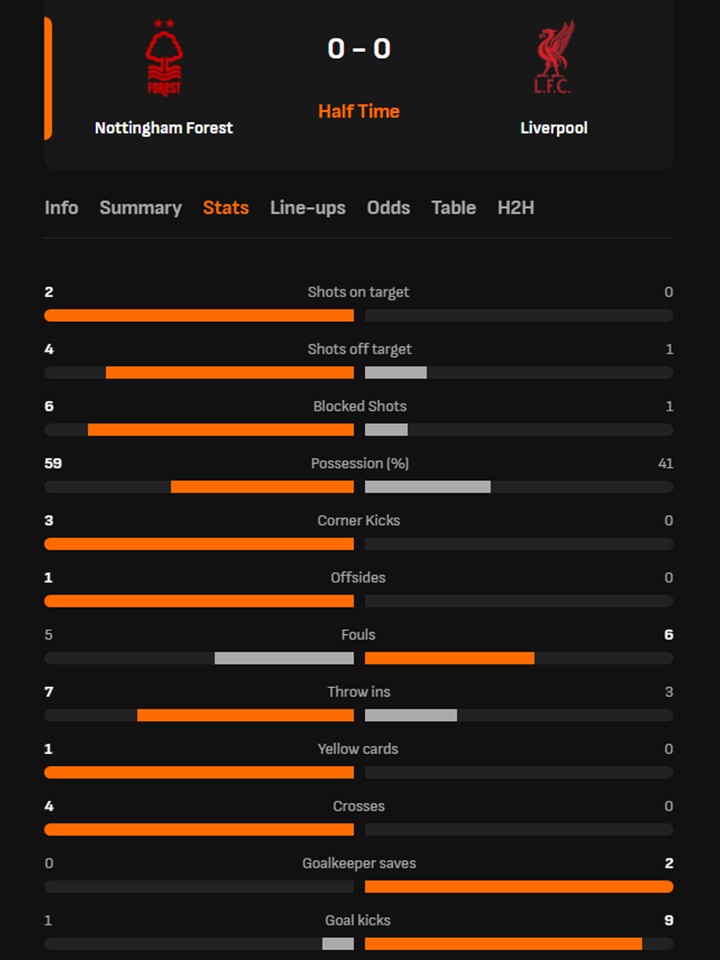Go to the Table tab
This screenshot has width=720, height=960.
click(x=453, y=208)
